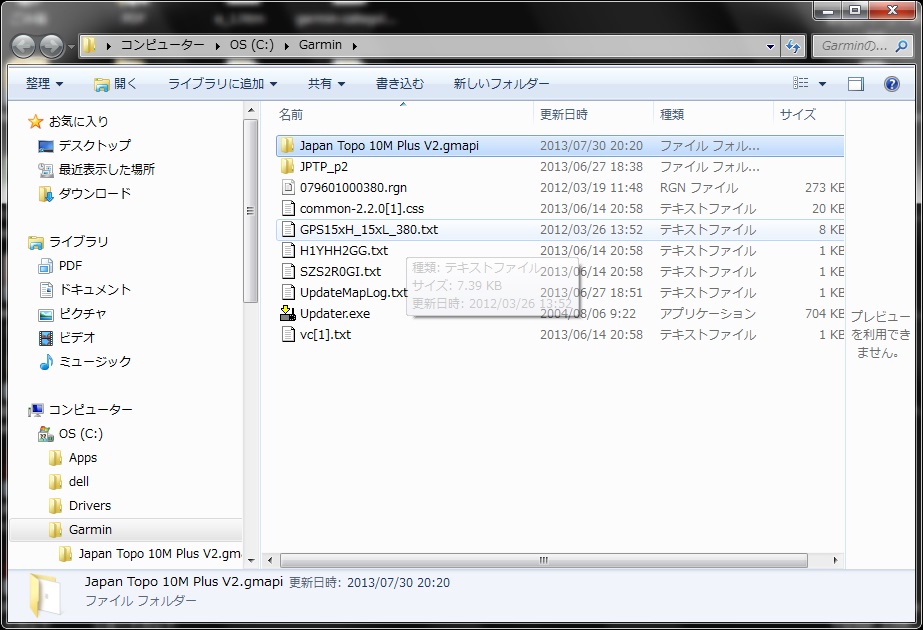Select the common-2.2.0[1].css file icon
The height and width of the screenshot is (630, 923).
coord(288,208)
